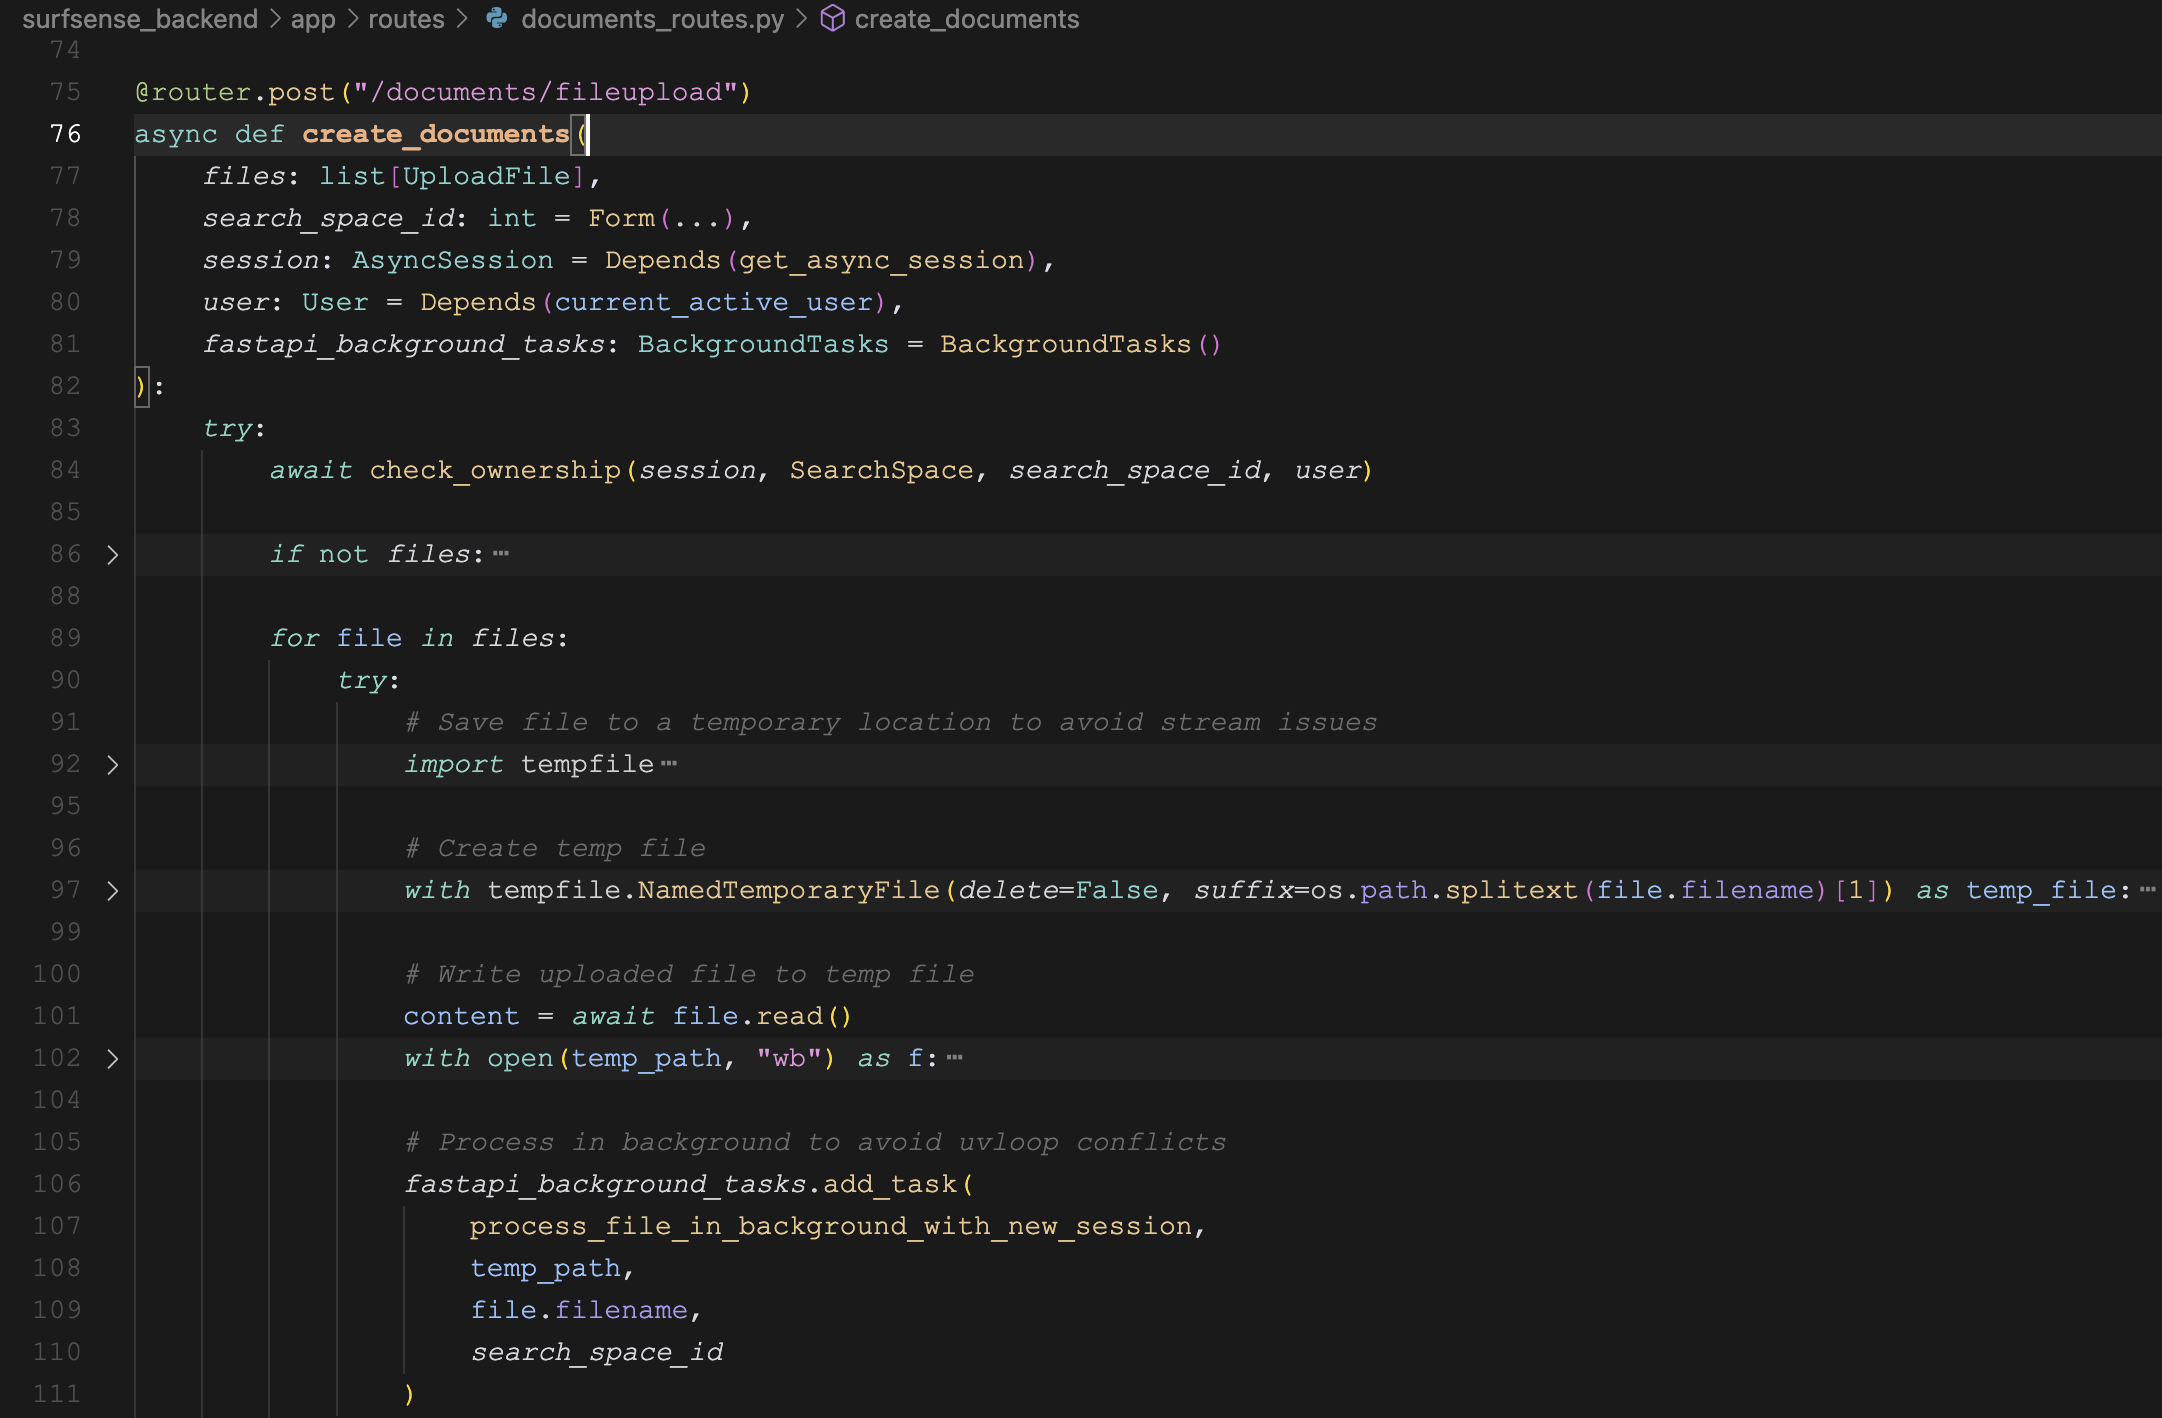Click 'add_task(' method call
Image resolution: width=2162 pixels, height=1418 pixels.
[x=898, y=1184]
